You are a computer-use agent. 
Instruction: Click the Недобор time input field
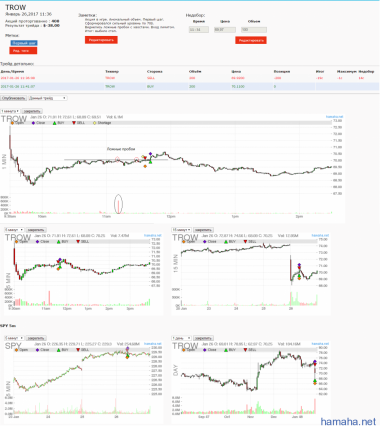click(x=199, y=30)
